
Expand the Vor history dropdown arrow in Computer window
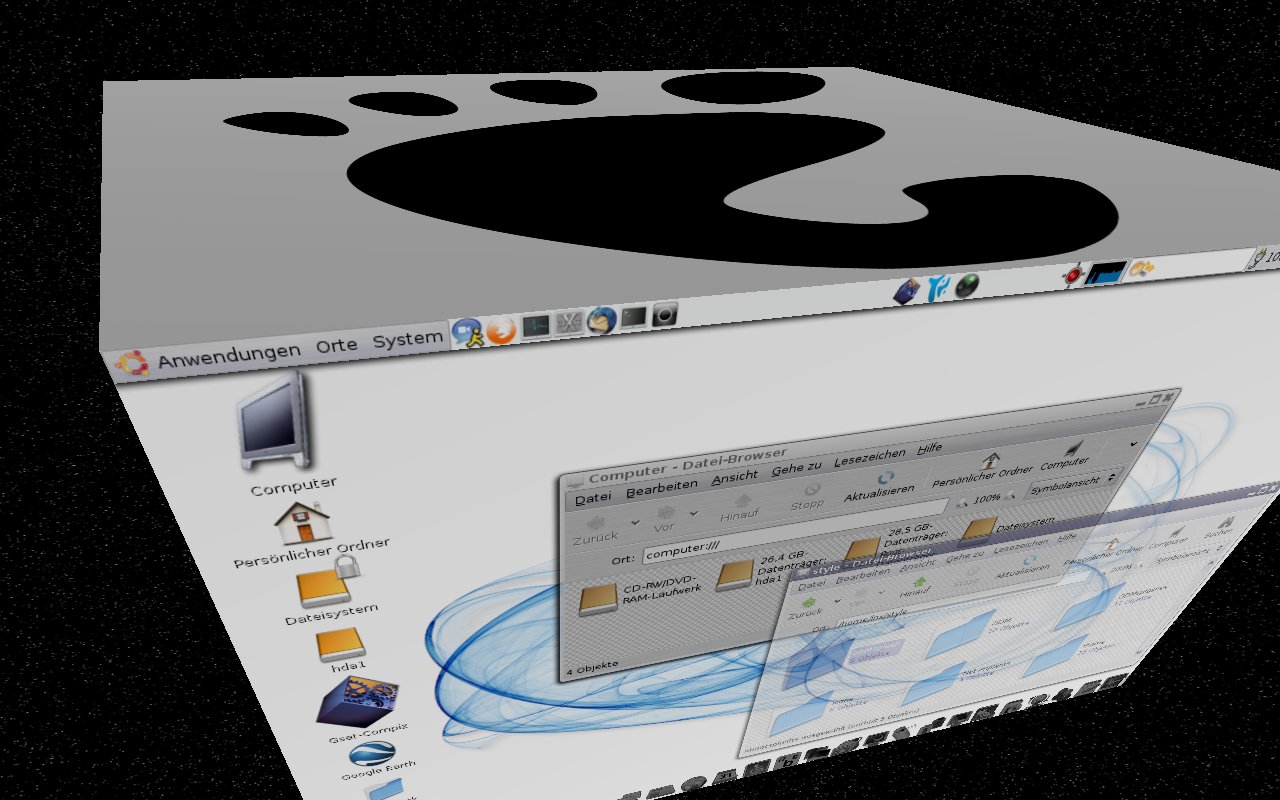tap(694, 515)
